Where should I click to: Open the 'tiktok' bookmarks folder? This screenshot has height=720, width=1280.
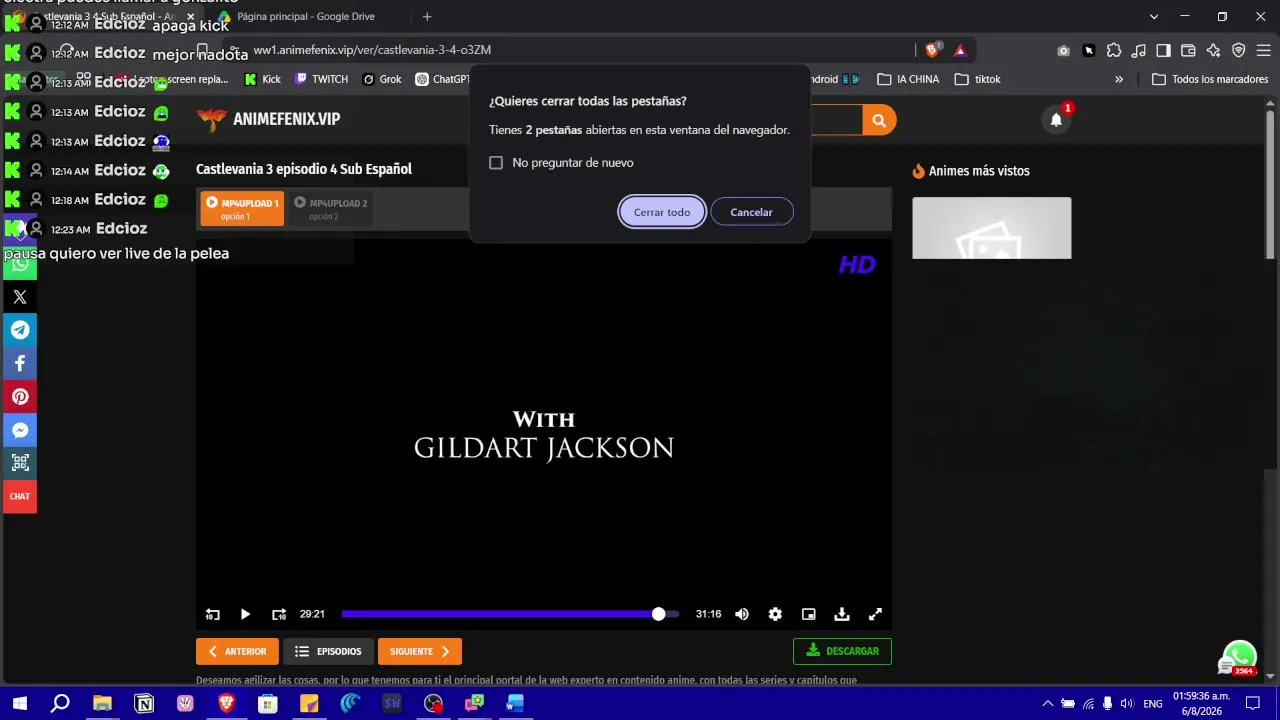tap(977, 79)
